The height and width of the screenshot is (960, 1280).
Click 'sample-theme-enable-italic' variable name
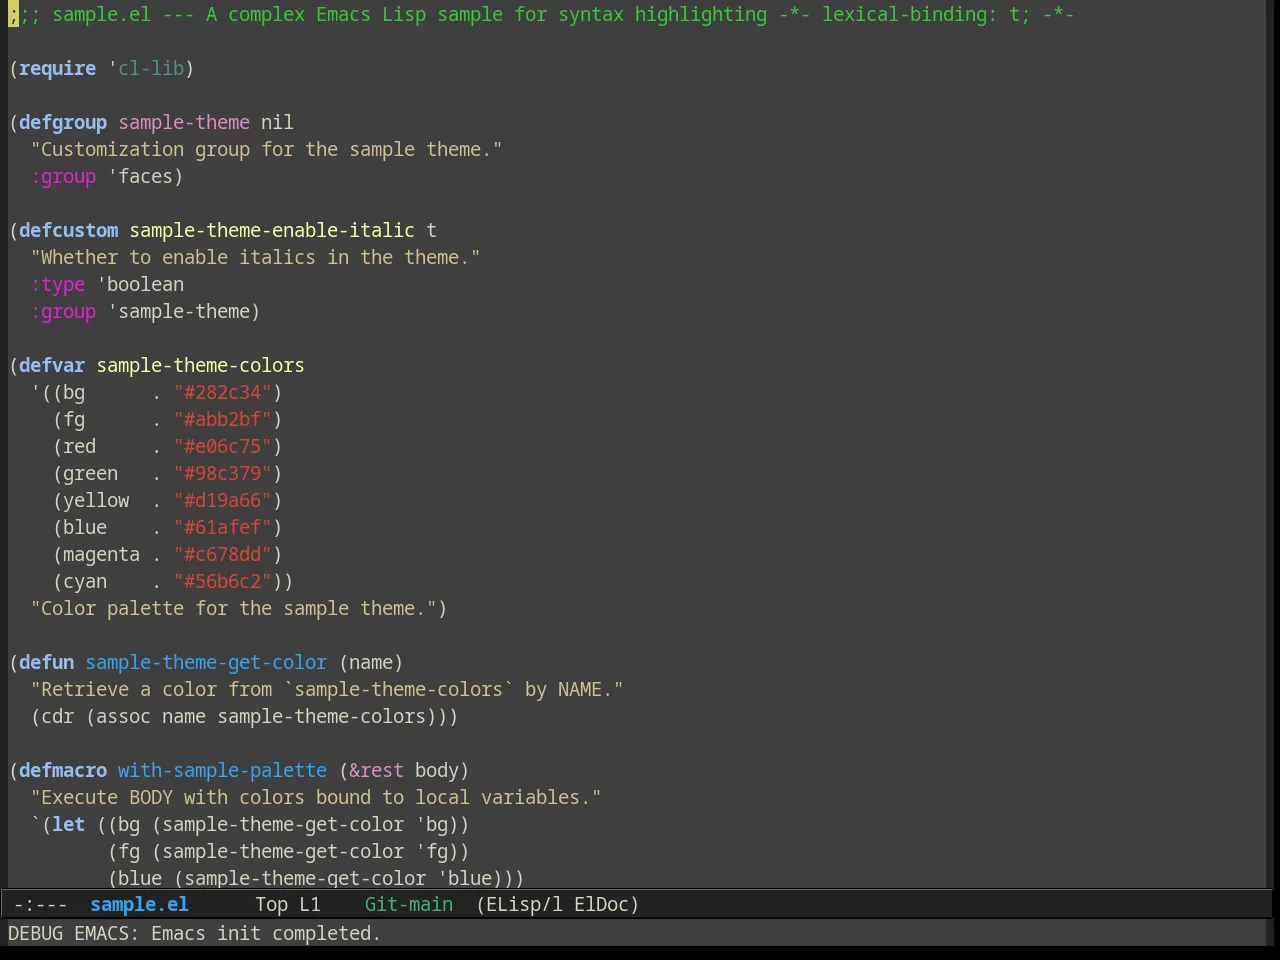[x=272, y=230]
